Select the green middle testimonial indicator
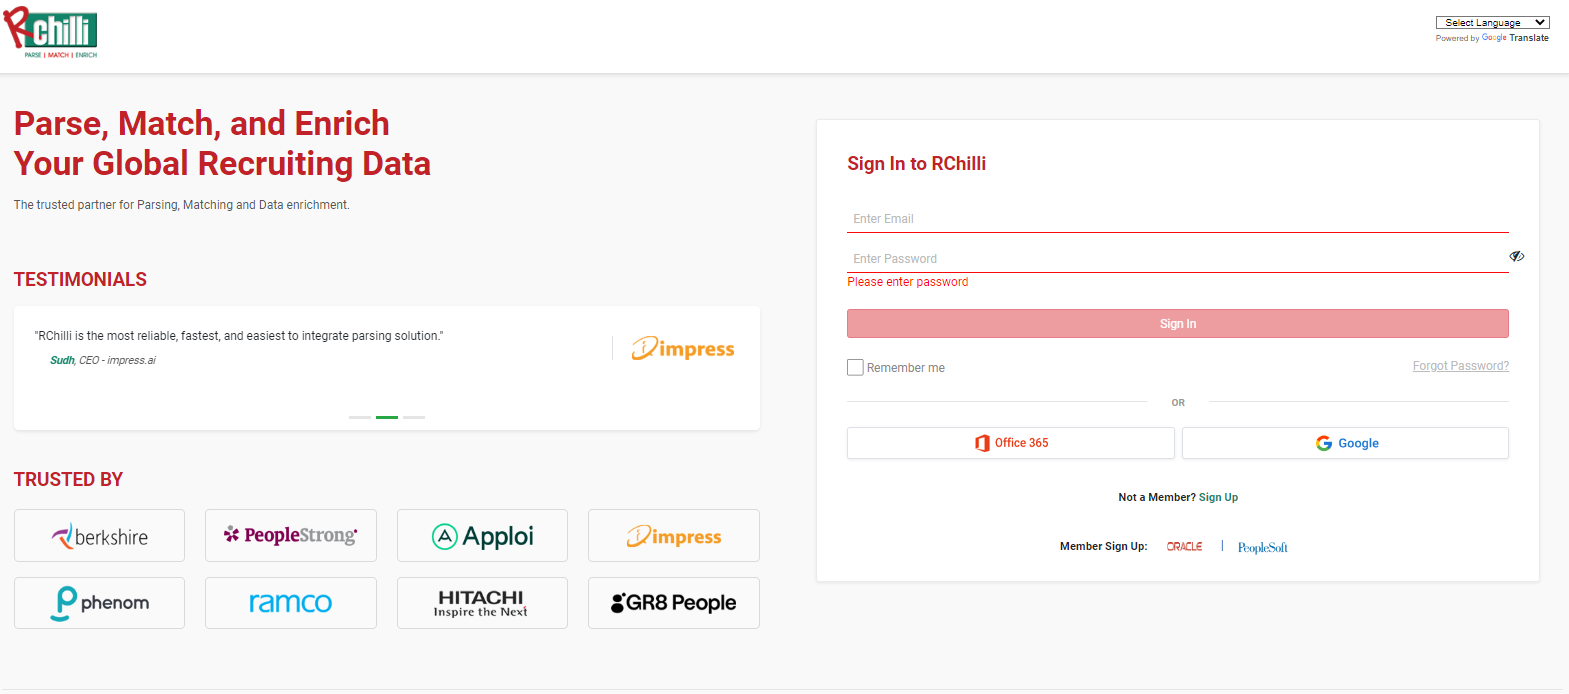 387,417
